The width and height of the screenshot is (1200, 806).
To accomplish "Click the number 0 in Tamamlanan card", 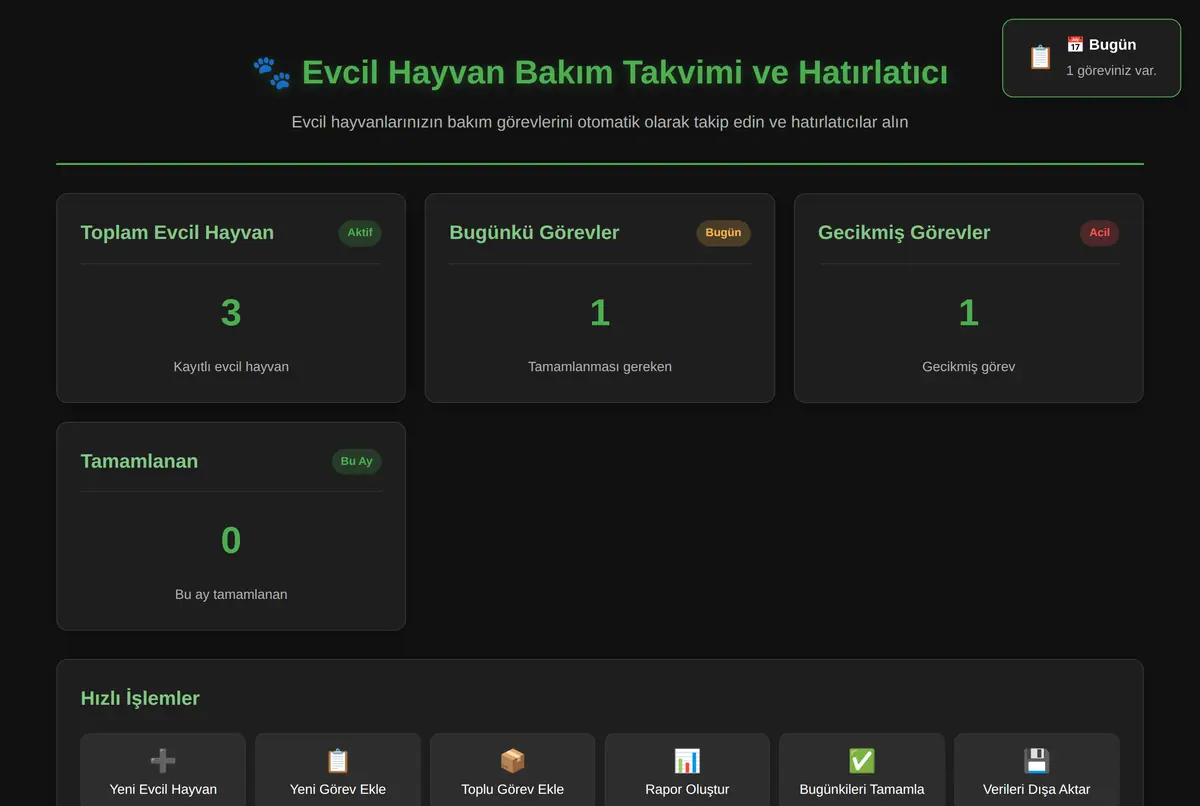I will [231, 541].
